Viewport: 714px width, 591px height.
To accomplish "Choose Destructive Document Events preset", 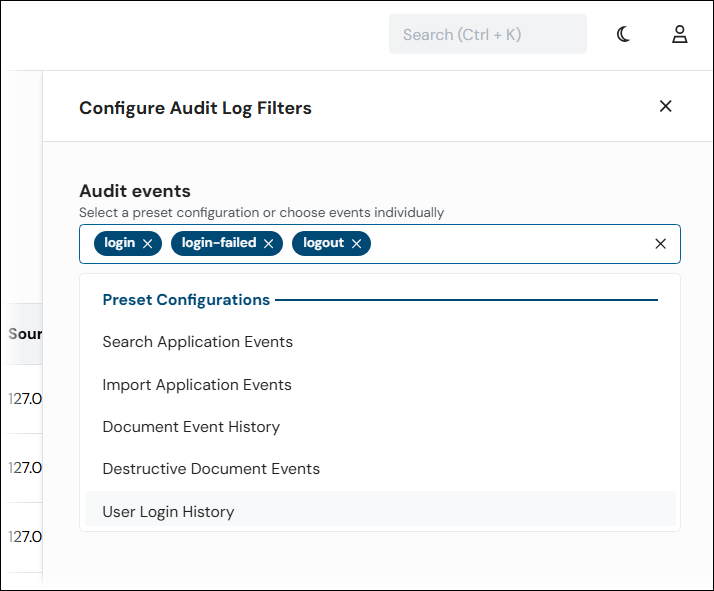I will click(380, 469).
